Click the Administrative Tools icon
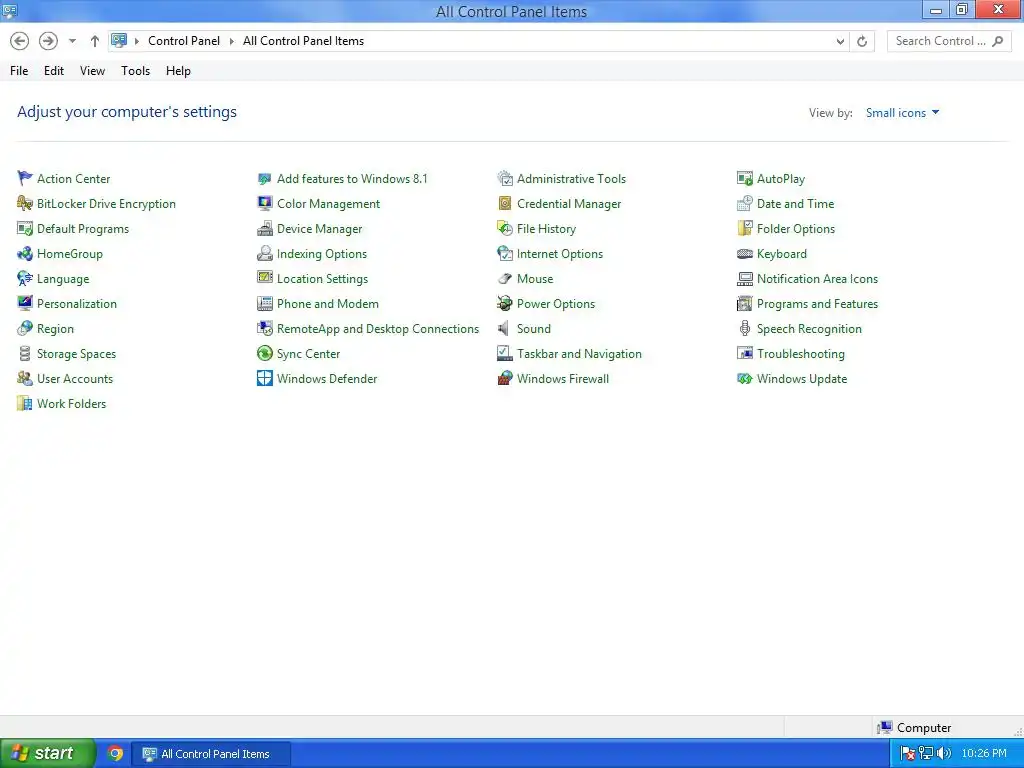 coord(505,178)
